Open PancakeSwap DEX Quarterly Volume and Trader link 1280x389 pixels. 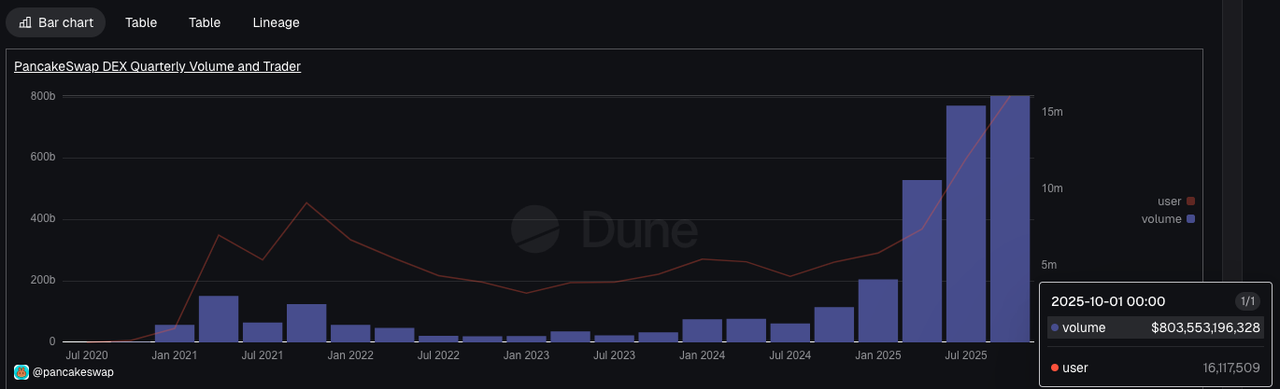coord(157,67)
